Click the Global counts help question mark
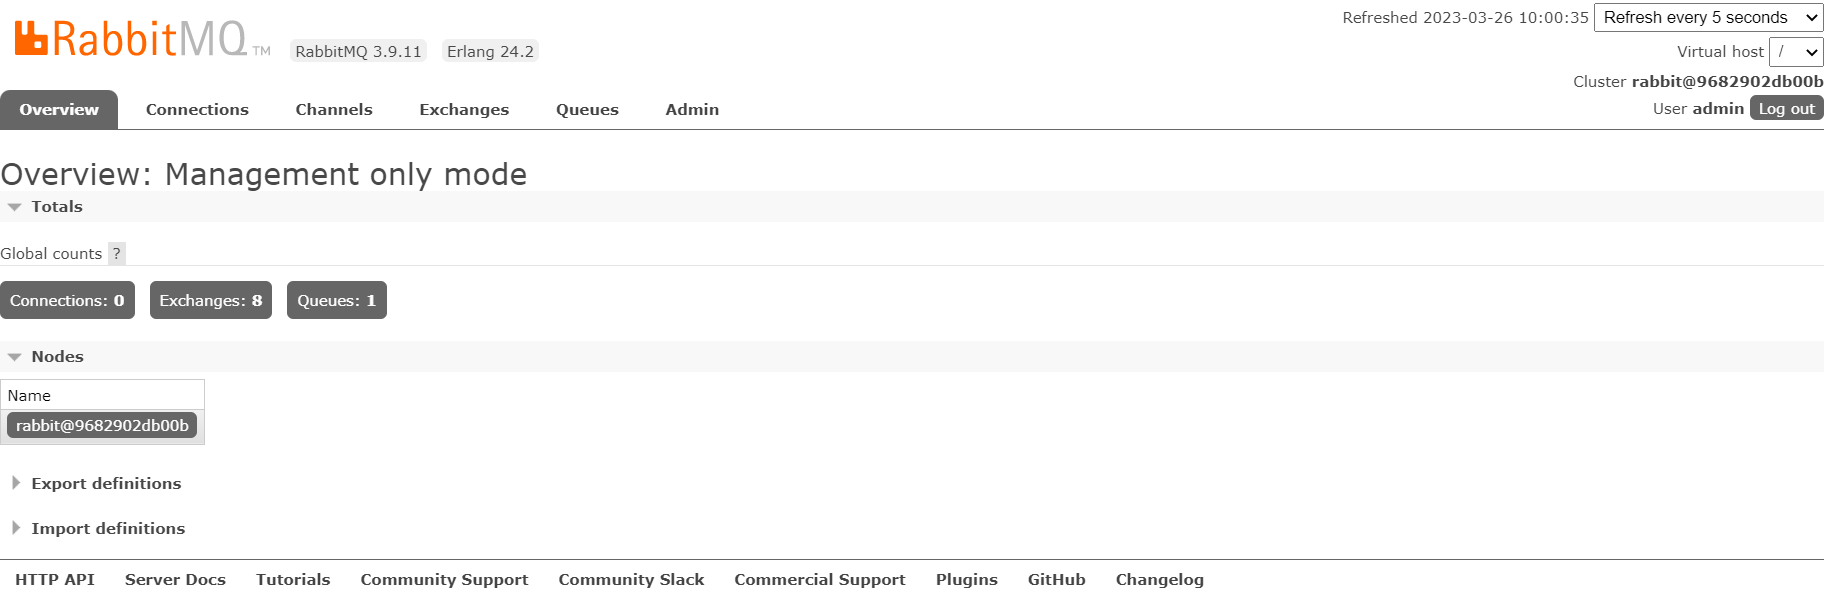This screenshot has width=1824, height=598. (x=116, y=254)
